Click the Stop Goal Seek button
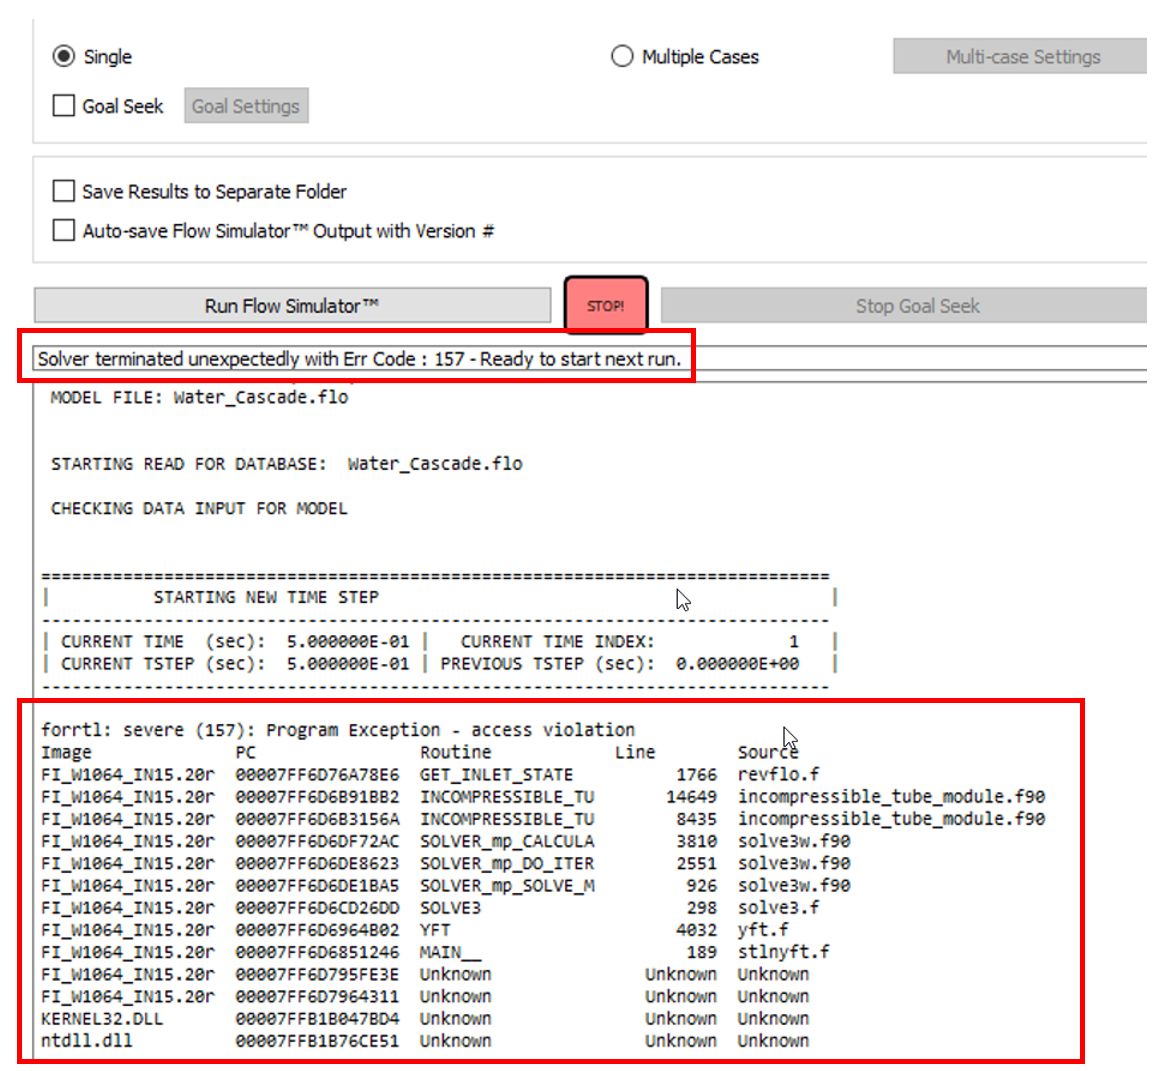1164x1071 pixels. pyautogui.click(x=916, y=306)
